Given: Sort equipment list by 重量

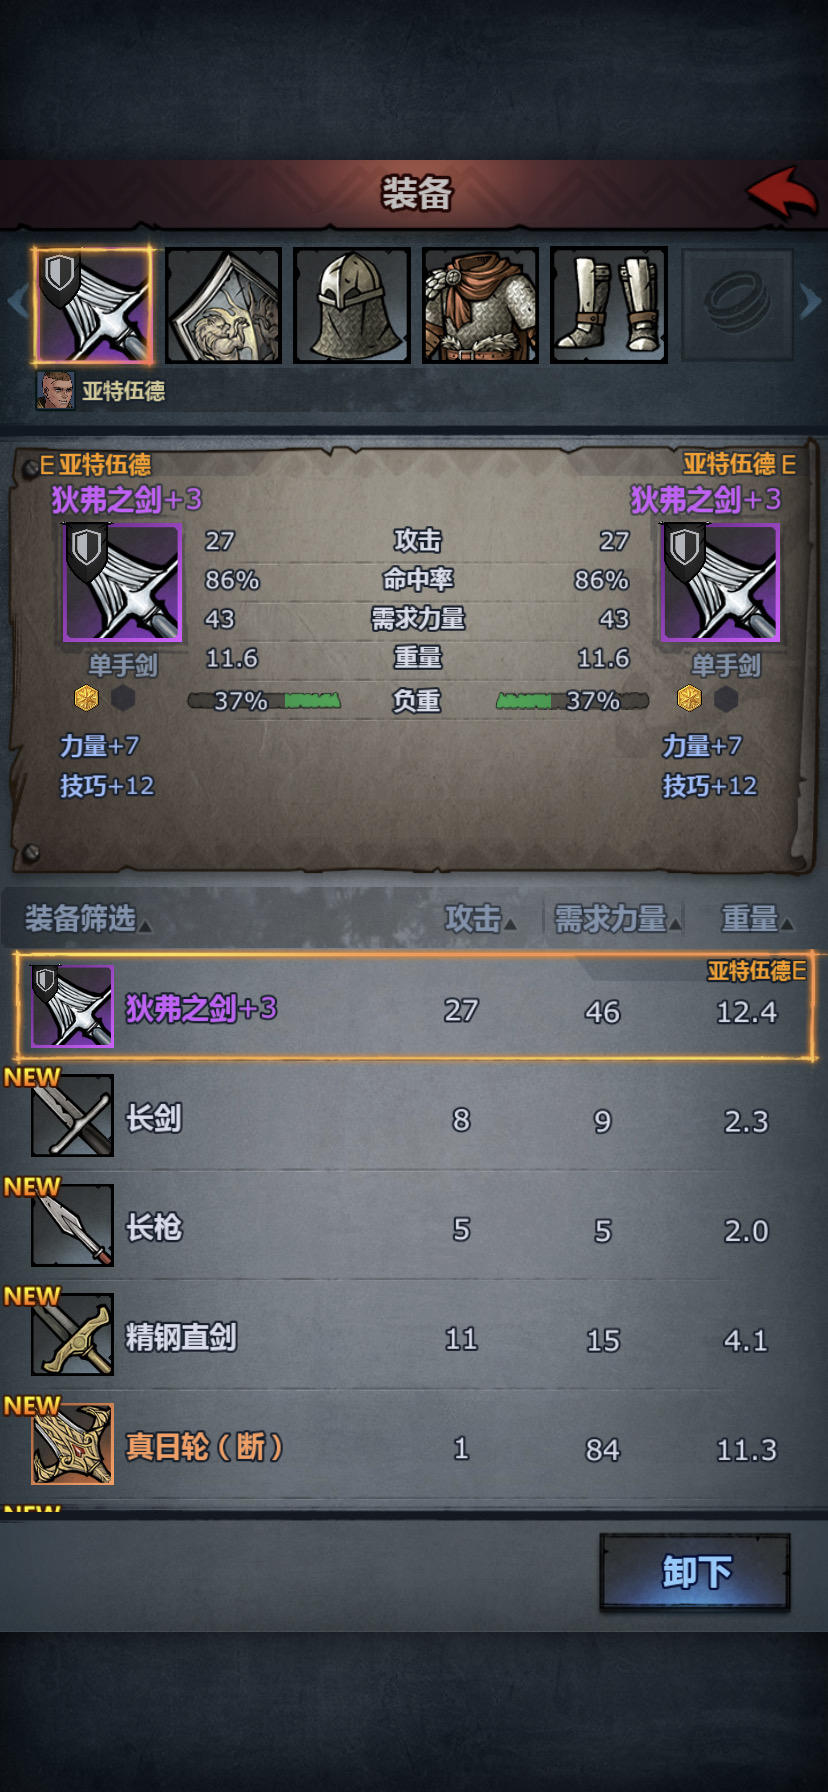Looking at the screenshot, I should [757, 918].
